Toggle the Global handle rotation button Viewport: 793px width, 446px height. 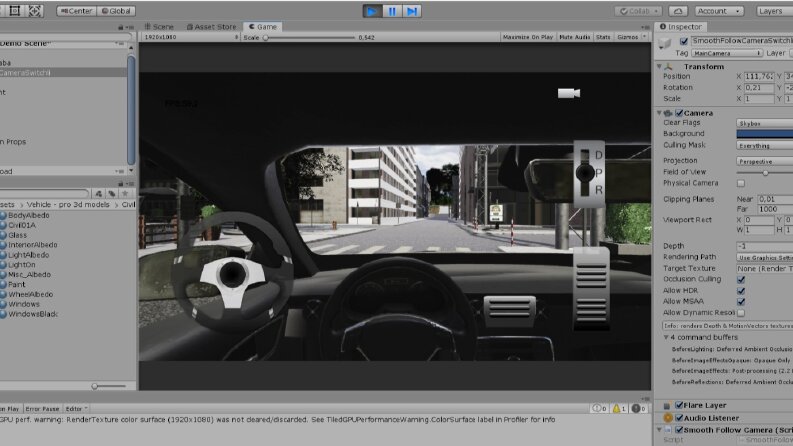[x=116, y=11]
